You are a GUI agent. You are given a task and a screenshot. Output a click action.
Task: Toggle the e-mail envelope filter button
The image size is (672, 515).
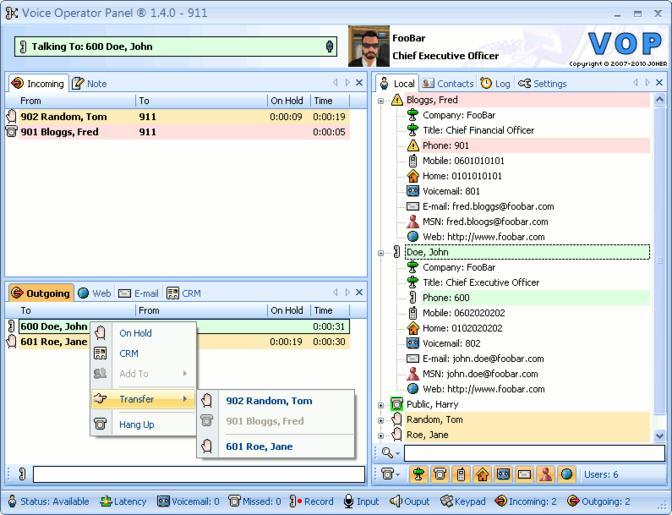524,474
